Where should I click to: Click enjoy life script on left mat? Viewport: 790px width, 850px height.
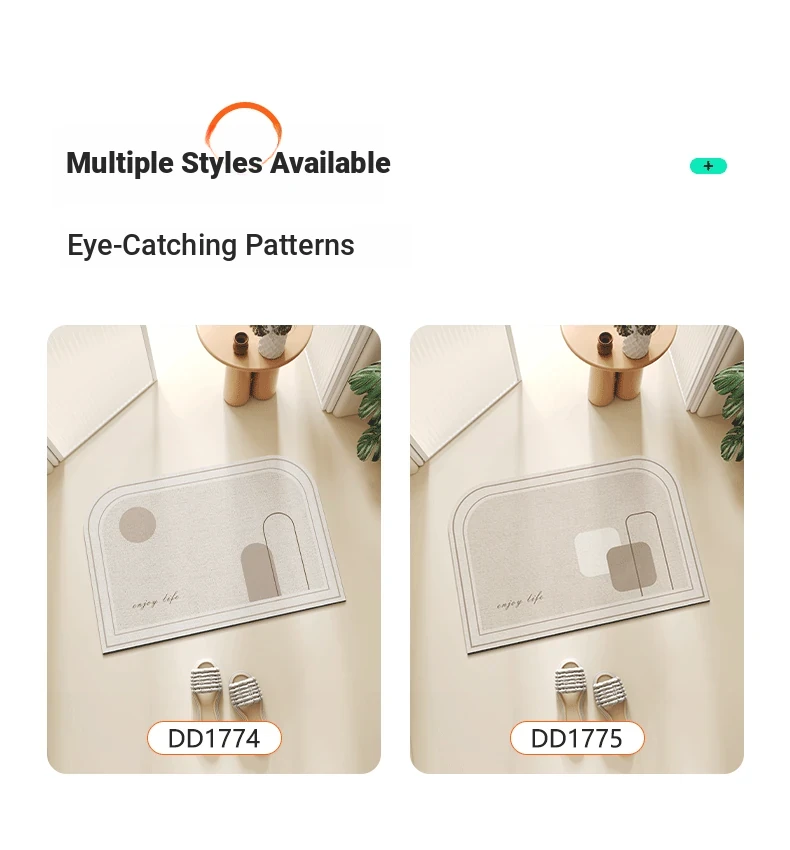156,601
